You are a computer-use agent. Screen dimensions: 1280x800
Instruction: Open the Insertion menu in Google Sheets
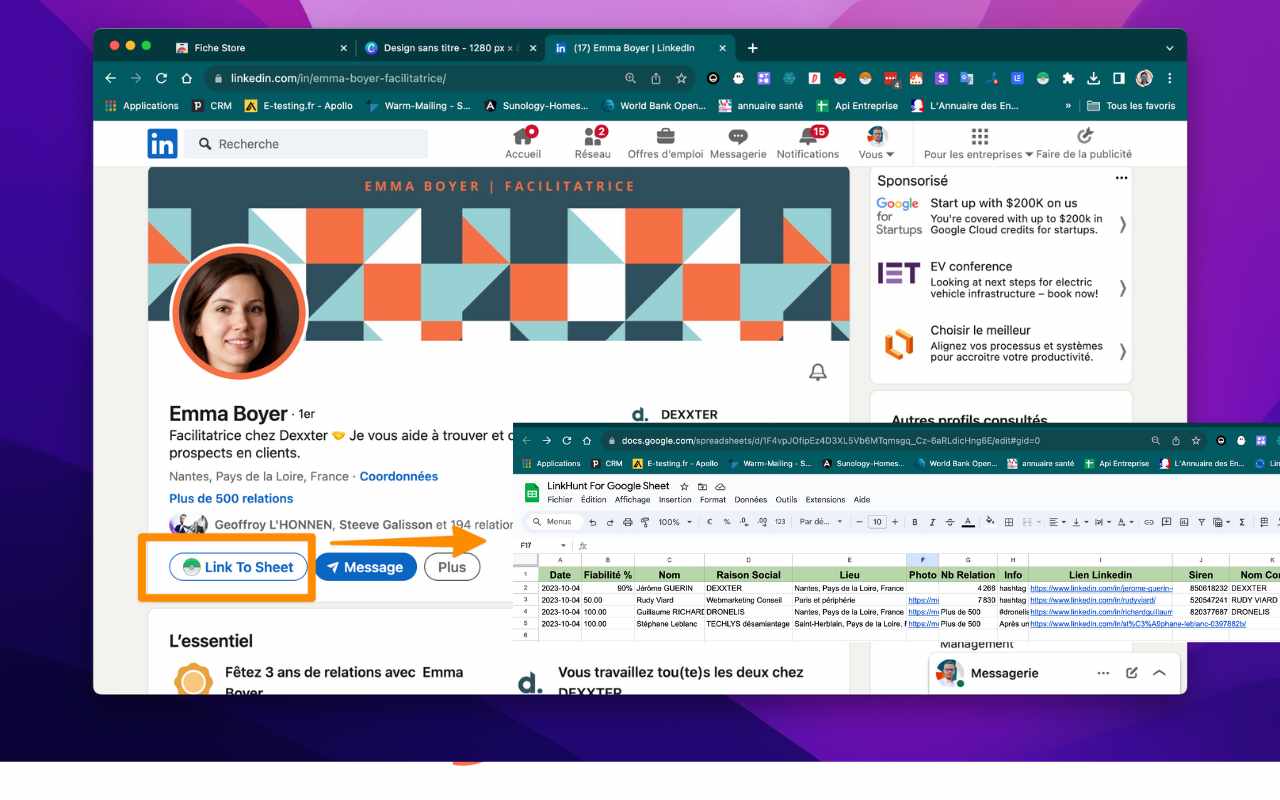click(675, 499)
